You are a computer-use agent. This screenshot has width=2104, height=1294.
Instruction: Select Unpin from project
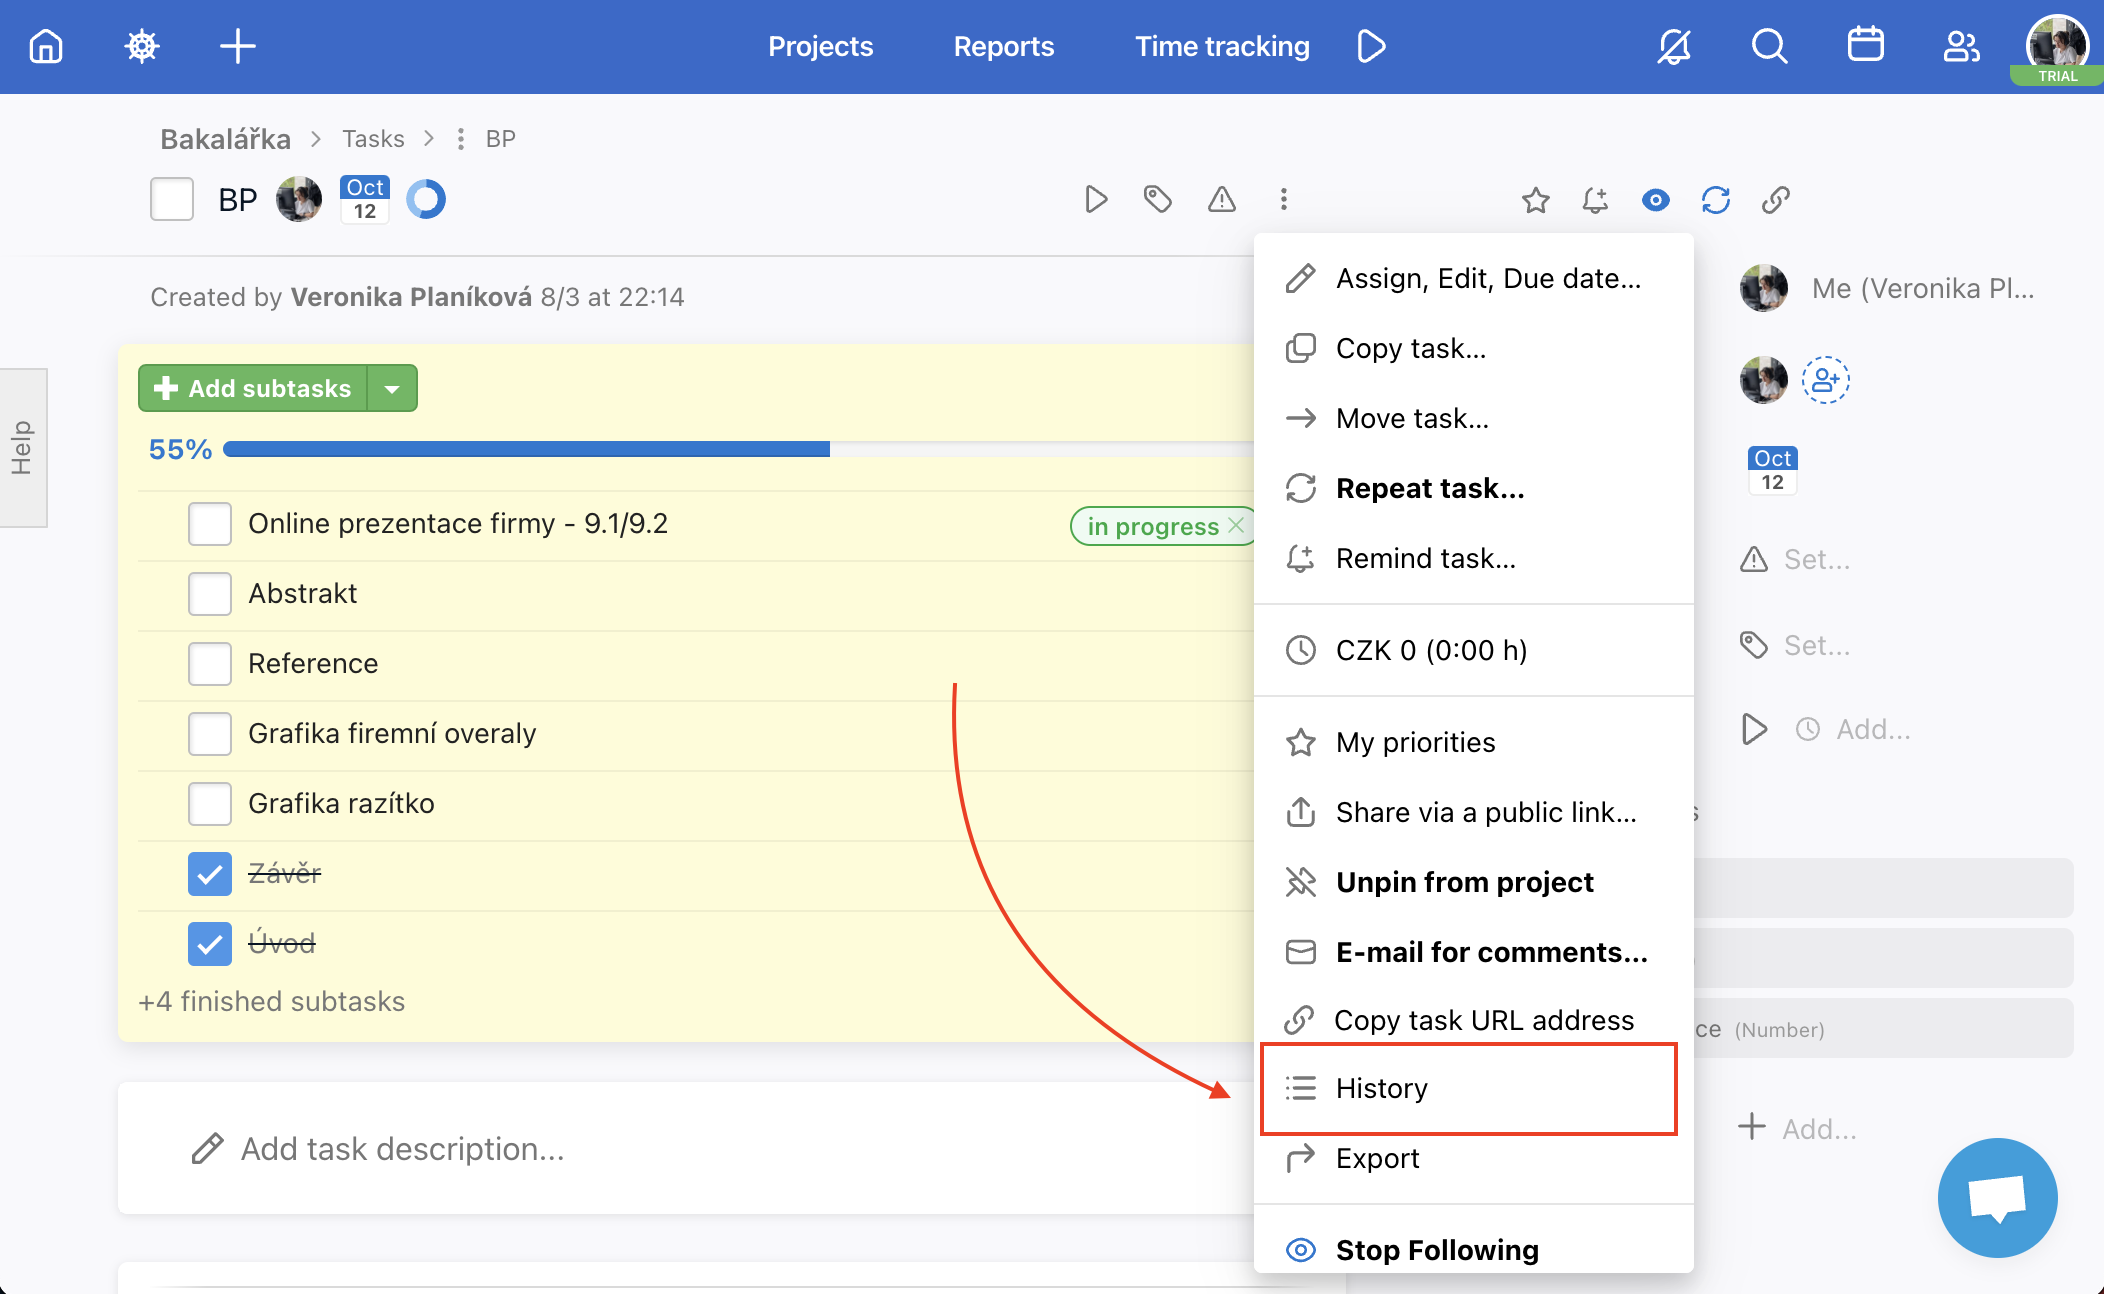pos(1474,882)
